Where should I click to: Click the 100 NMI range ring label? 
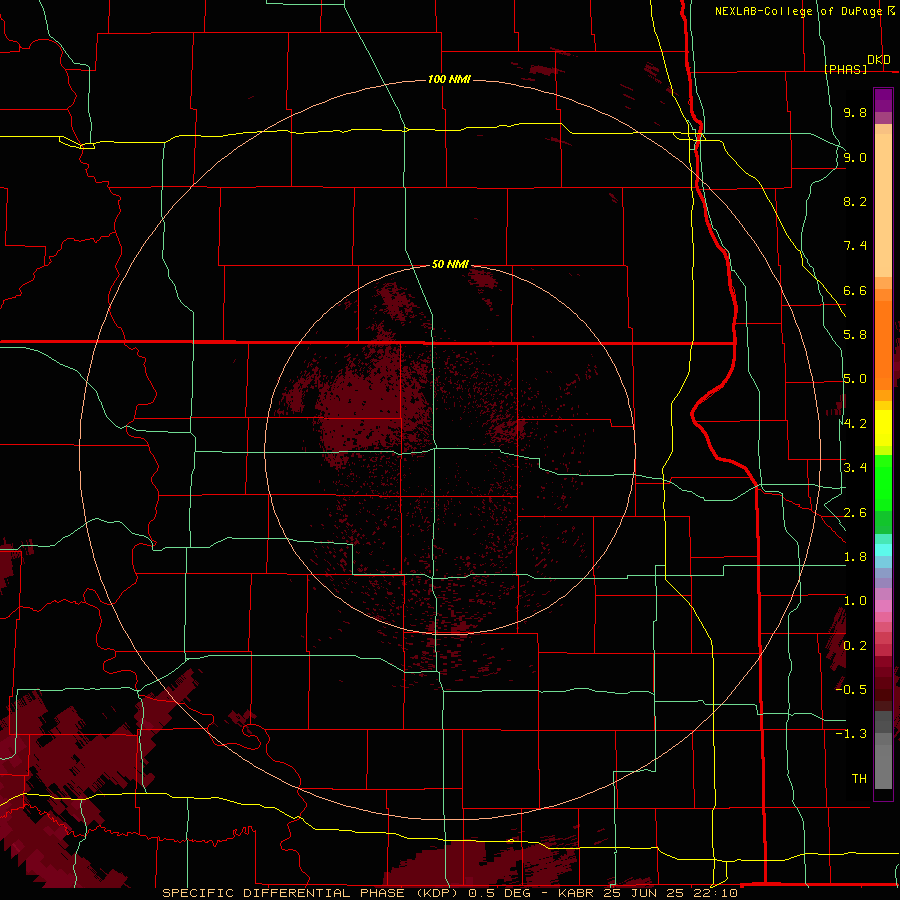point(449,79)
